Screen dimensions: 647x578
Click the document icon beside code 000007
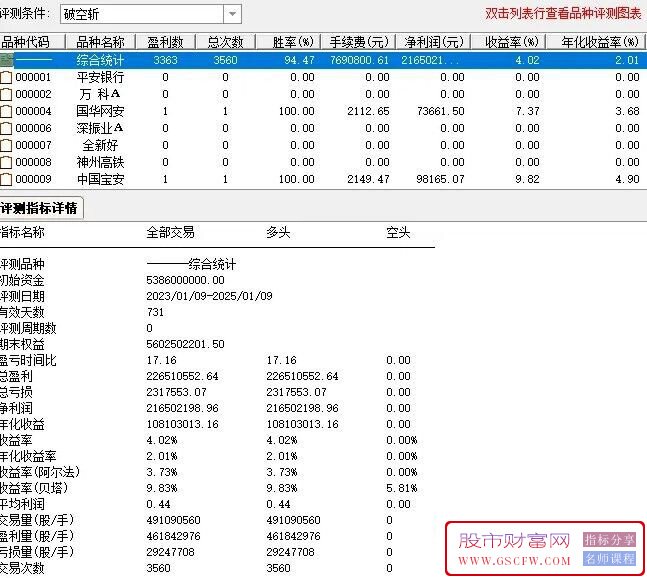7,145
